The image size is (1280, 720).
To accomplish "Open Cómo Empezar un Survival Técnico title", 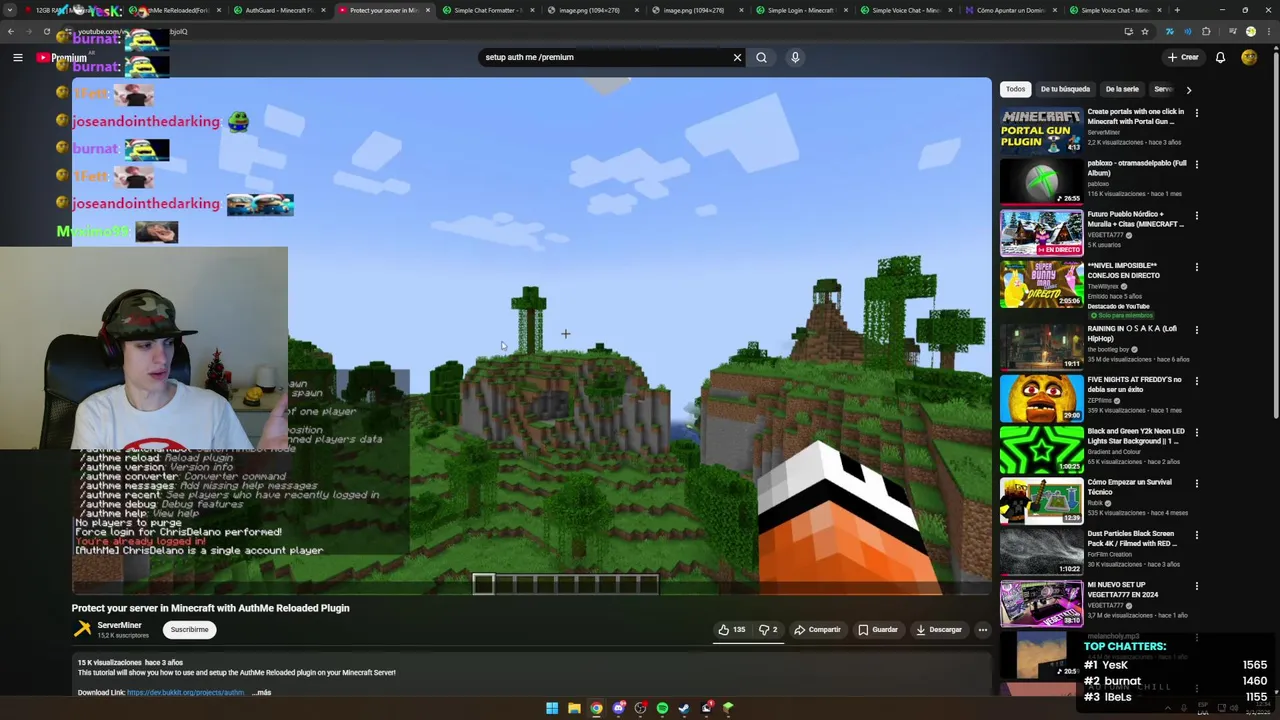I will click(1129, 487).
